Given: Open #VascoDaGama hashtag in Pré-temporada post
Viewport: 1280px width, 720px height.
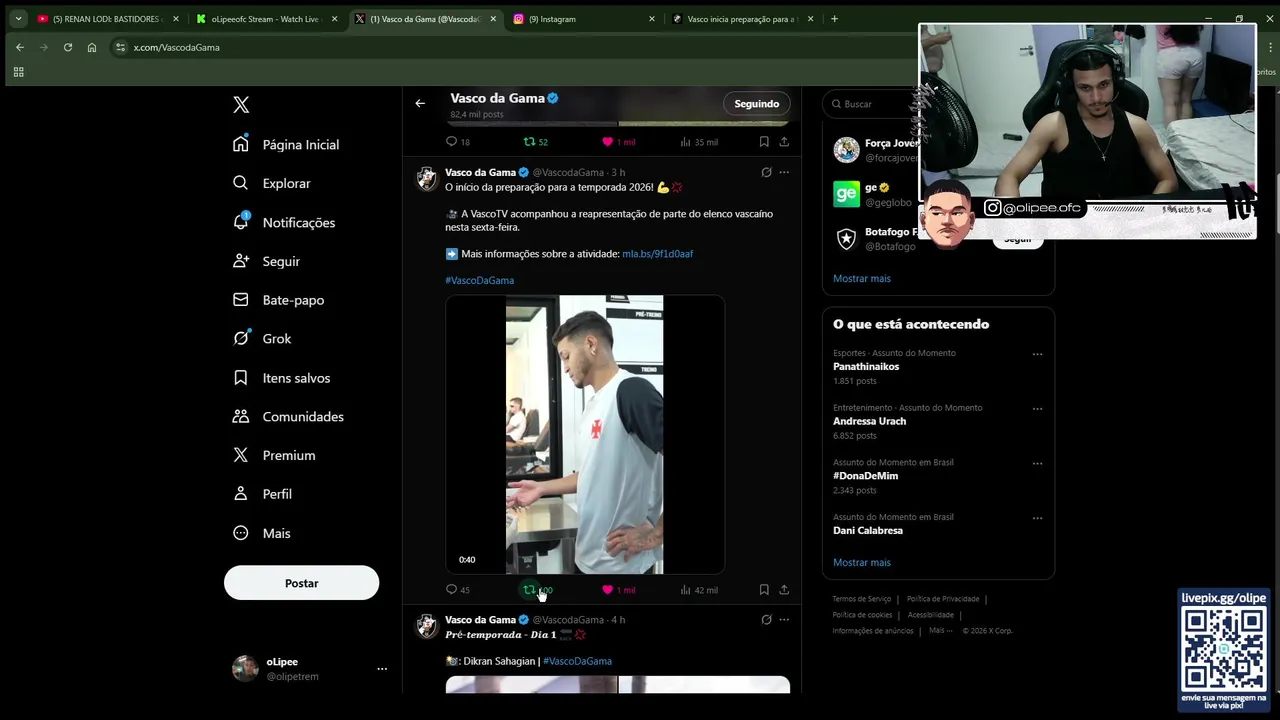Looking at the screenshot, I should point(577,661).
